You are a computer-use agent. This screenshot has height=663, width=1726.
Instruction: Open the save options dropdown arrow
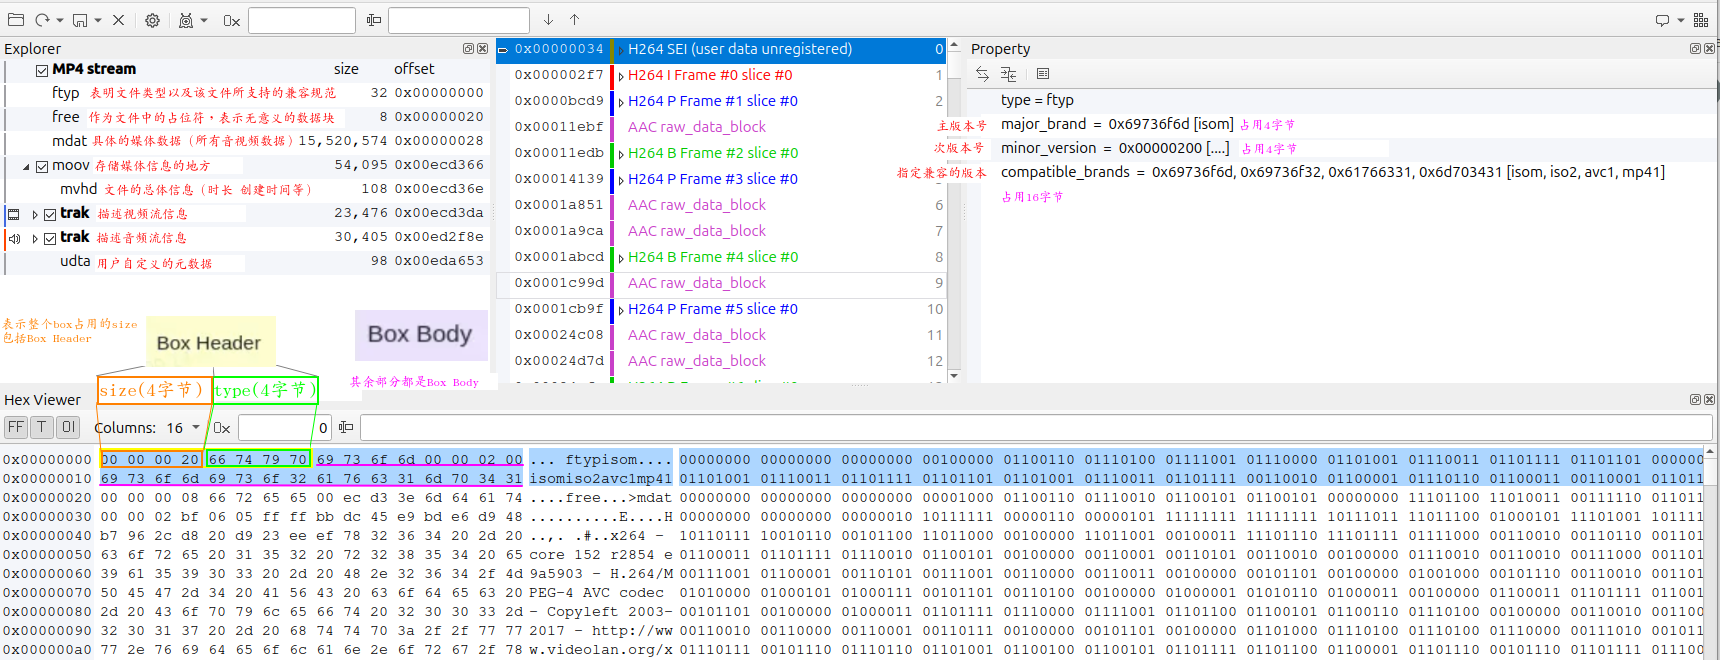pyautogui.click(x=98, y=20)
